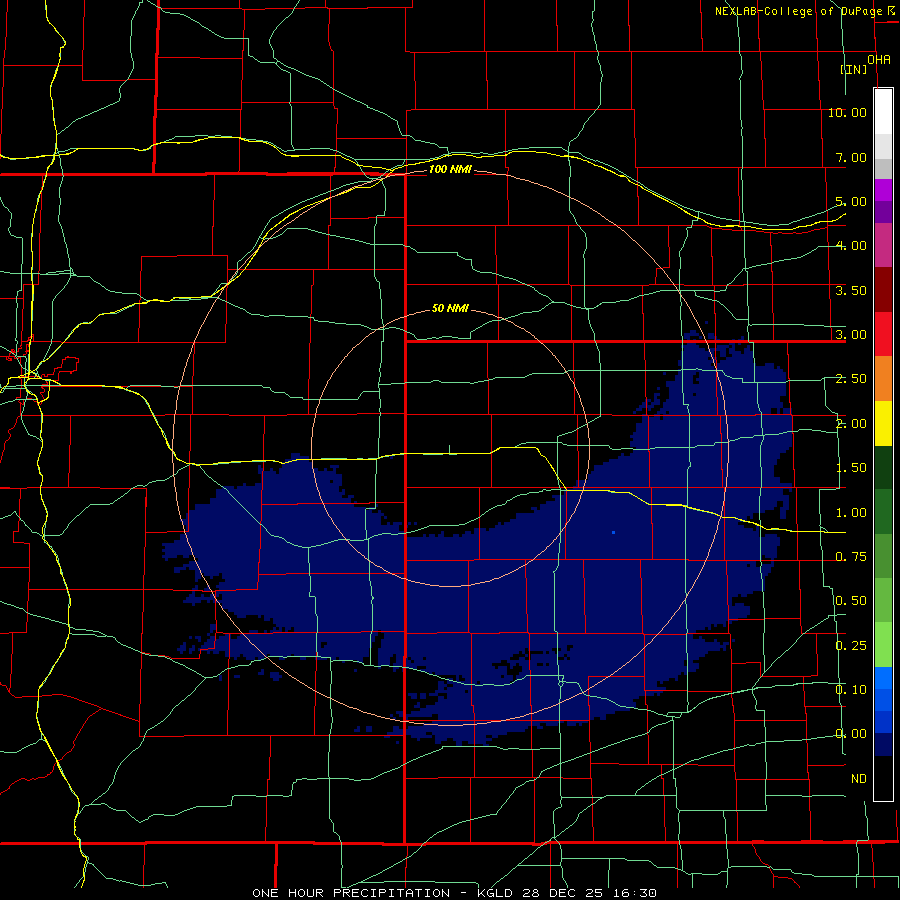This screenshot has height=900, width=900.
Task: Click the 7.00 legend value
Action: [x=851, y=157]
